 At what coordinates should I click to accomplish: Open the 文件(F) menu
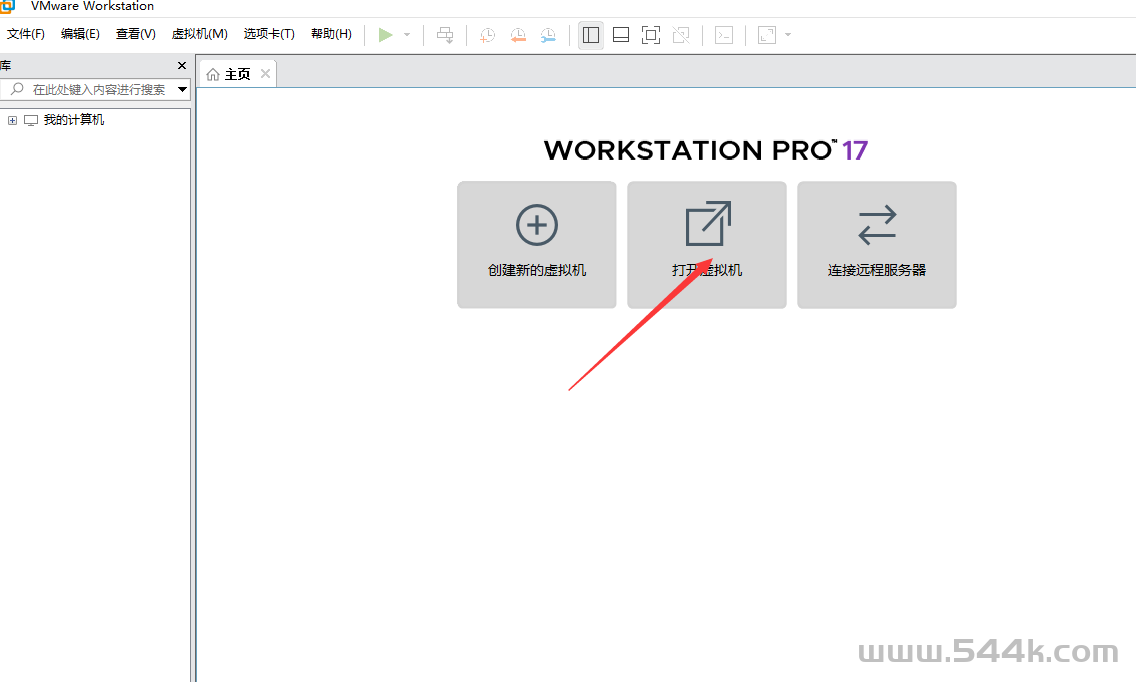tap(26, 34)
